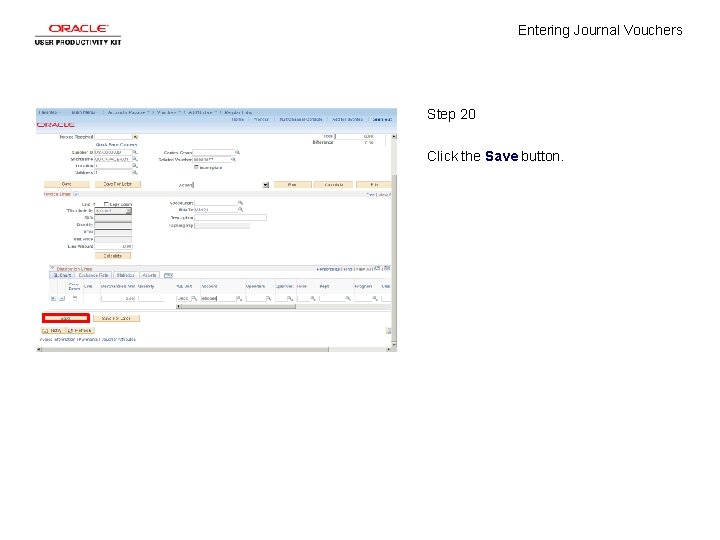Click the Sign out link
Viewport: 720px width, 540px height.
pos(382,119)
